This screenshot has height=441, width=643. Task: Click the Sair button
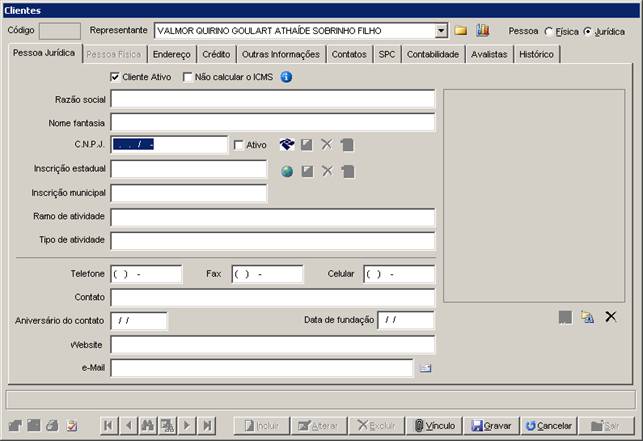point(606,425)
